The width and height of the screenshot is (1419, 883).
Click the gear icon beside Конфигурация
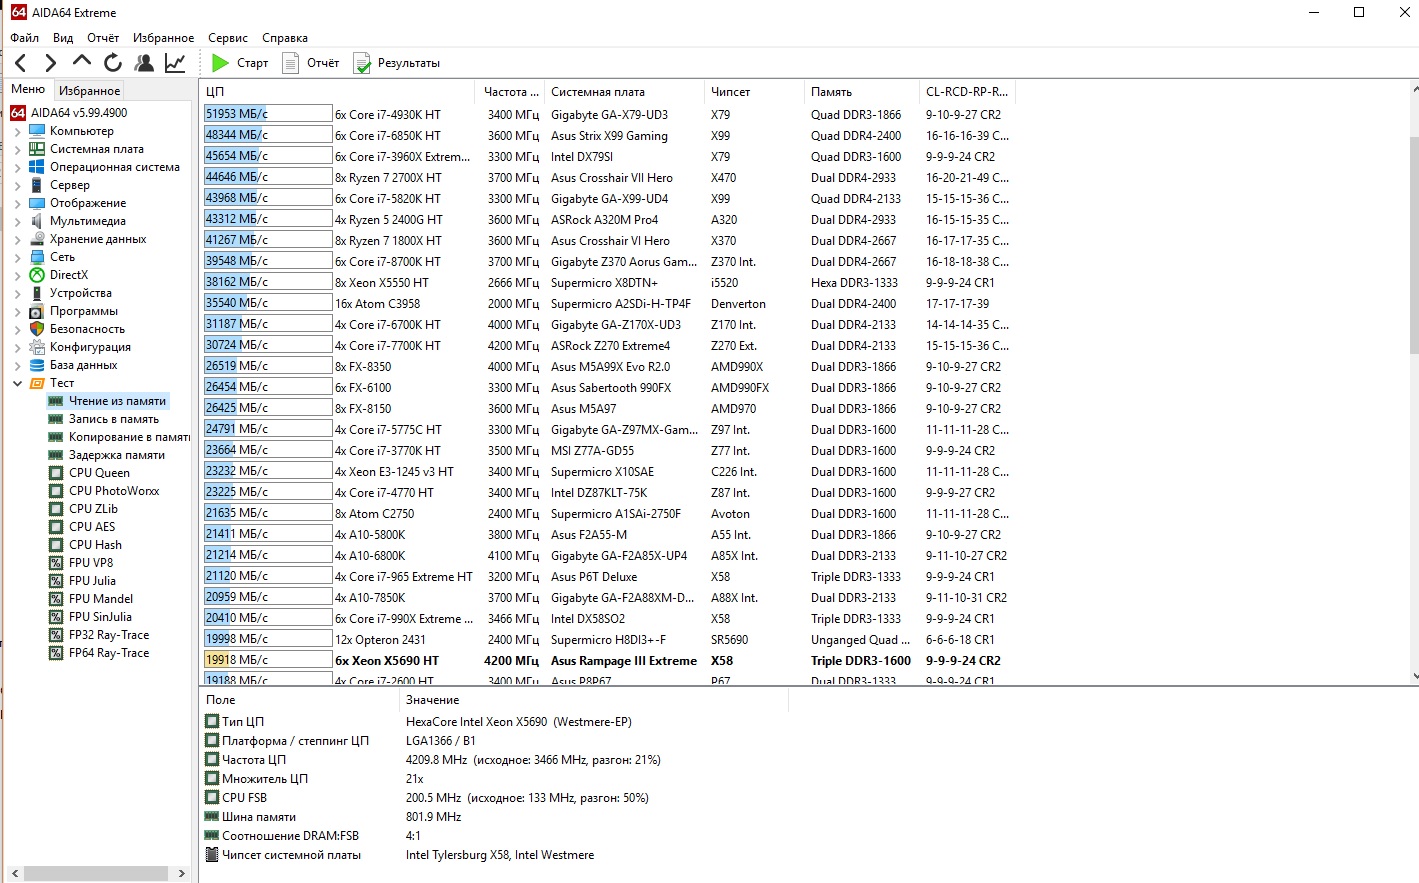(37, 347)
